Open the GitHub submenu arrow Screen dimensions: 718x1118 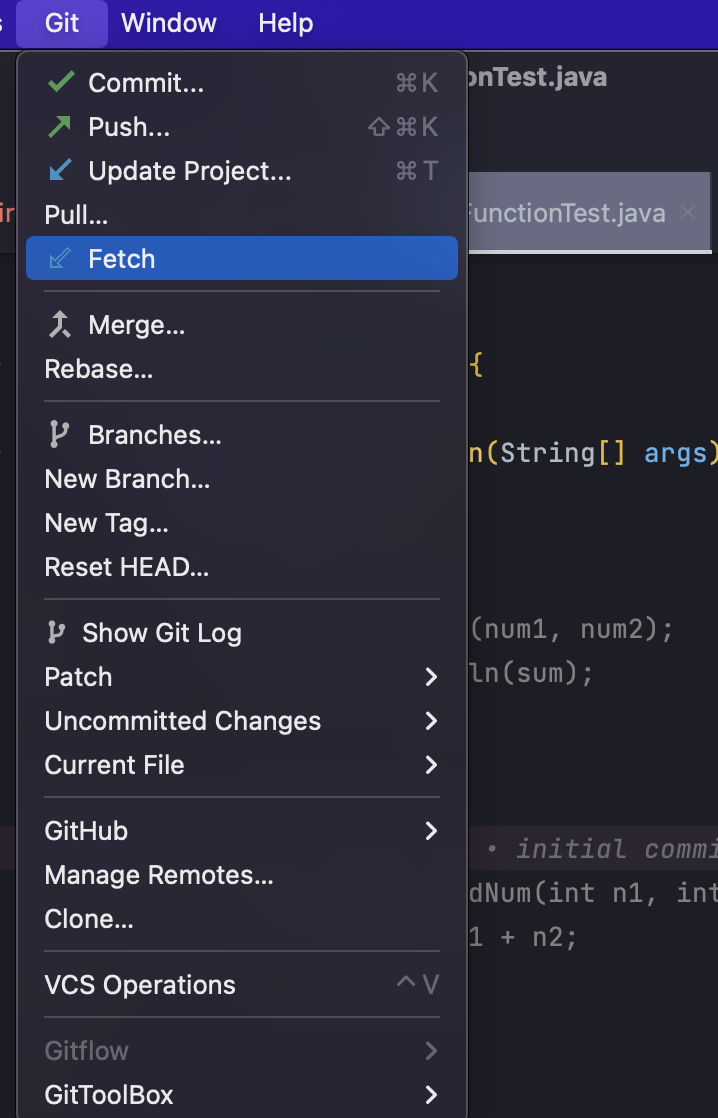(431, 831)
